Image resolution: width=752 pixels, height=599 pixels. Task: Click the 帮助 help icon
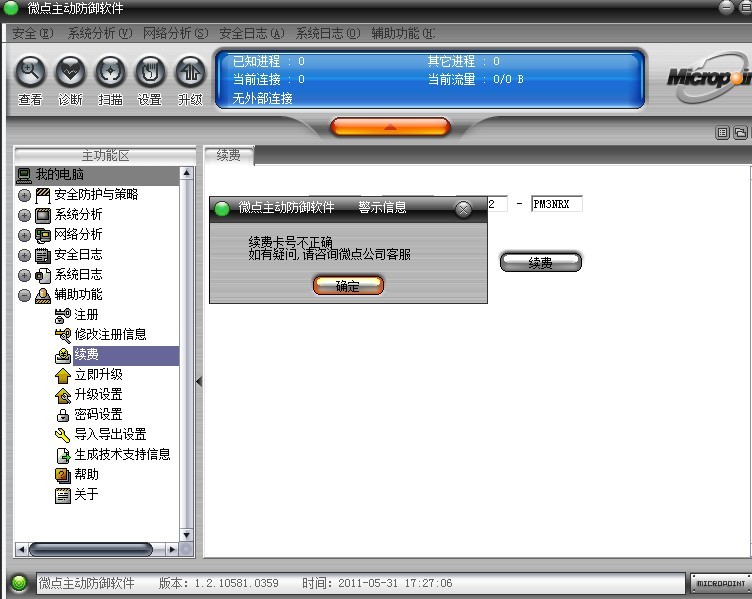[x=63, y=475]
